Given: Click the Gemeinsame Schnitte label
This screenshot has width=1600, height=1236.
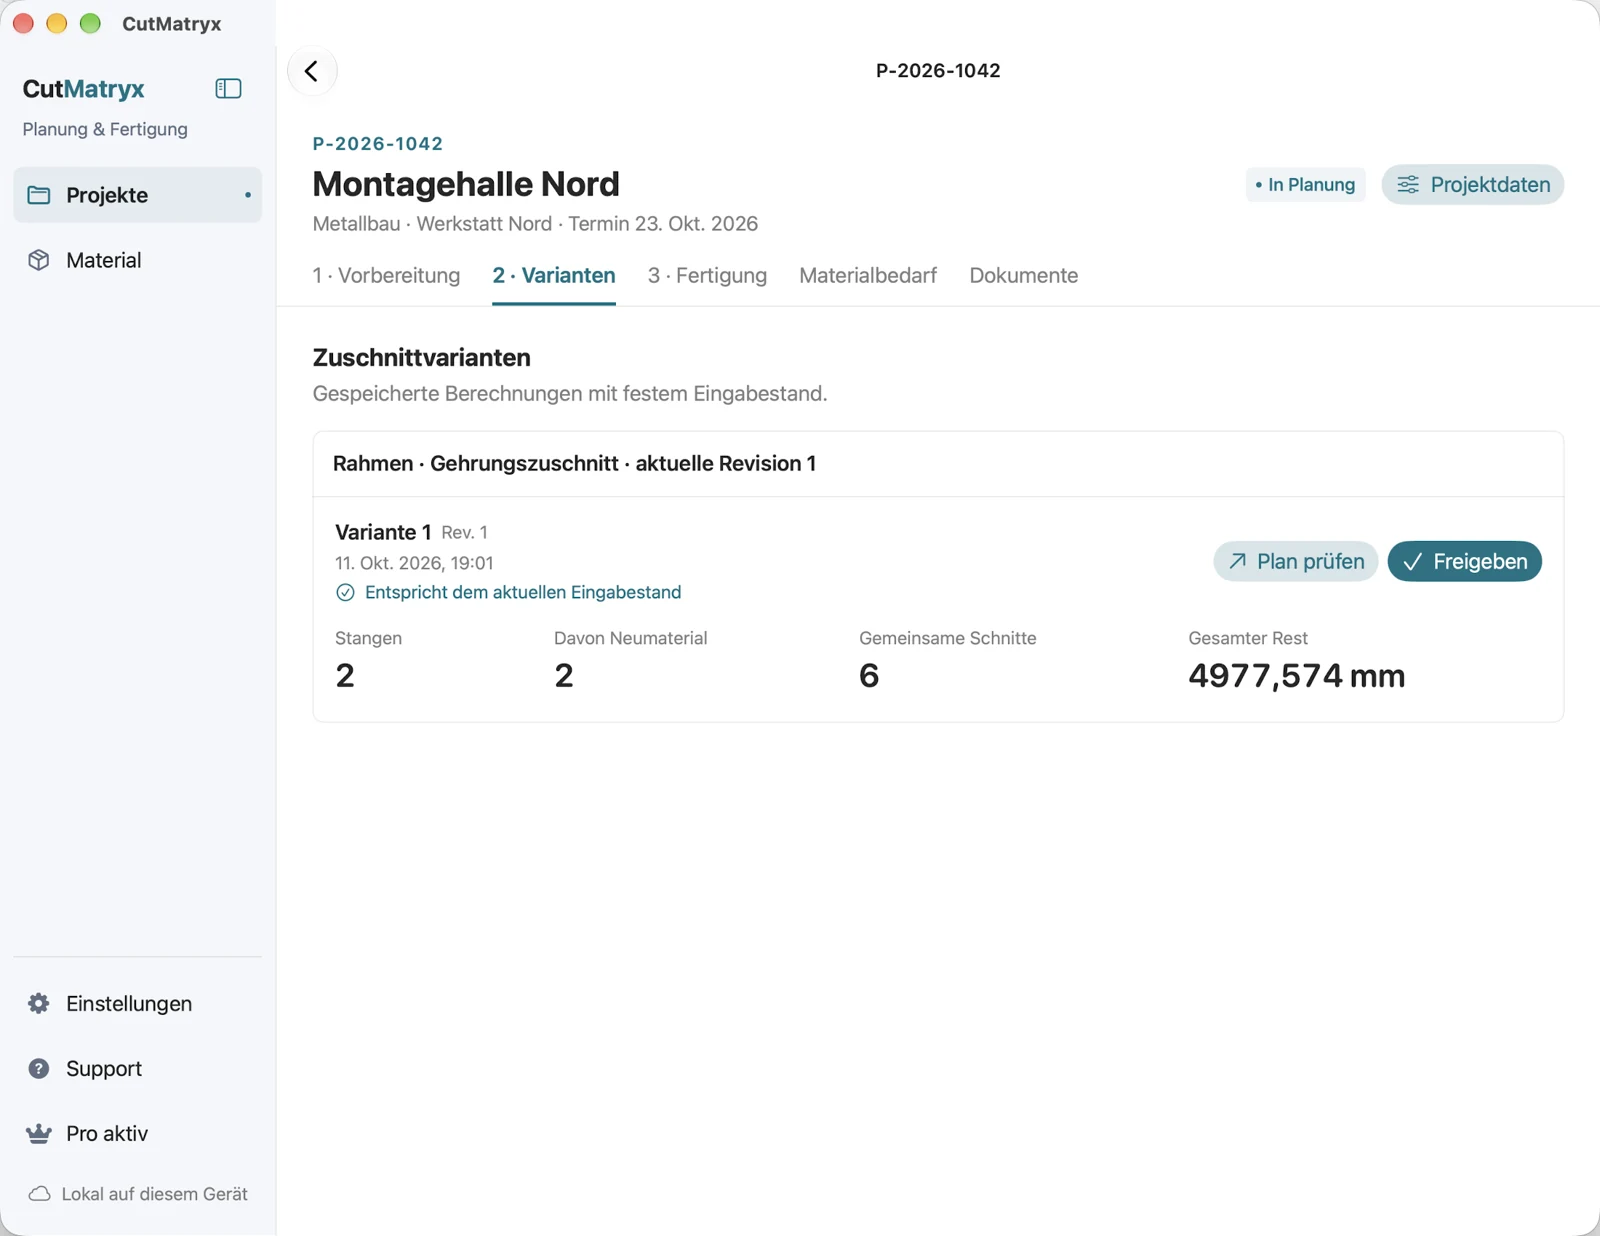Looking at the screenshot, I should [x=947, y=638].
